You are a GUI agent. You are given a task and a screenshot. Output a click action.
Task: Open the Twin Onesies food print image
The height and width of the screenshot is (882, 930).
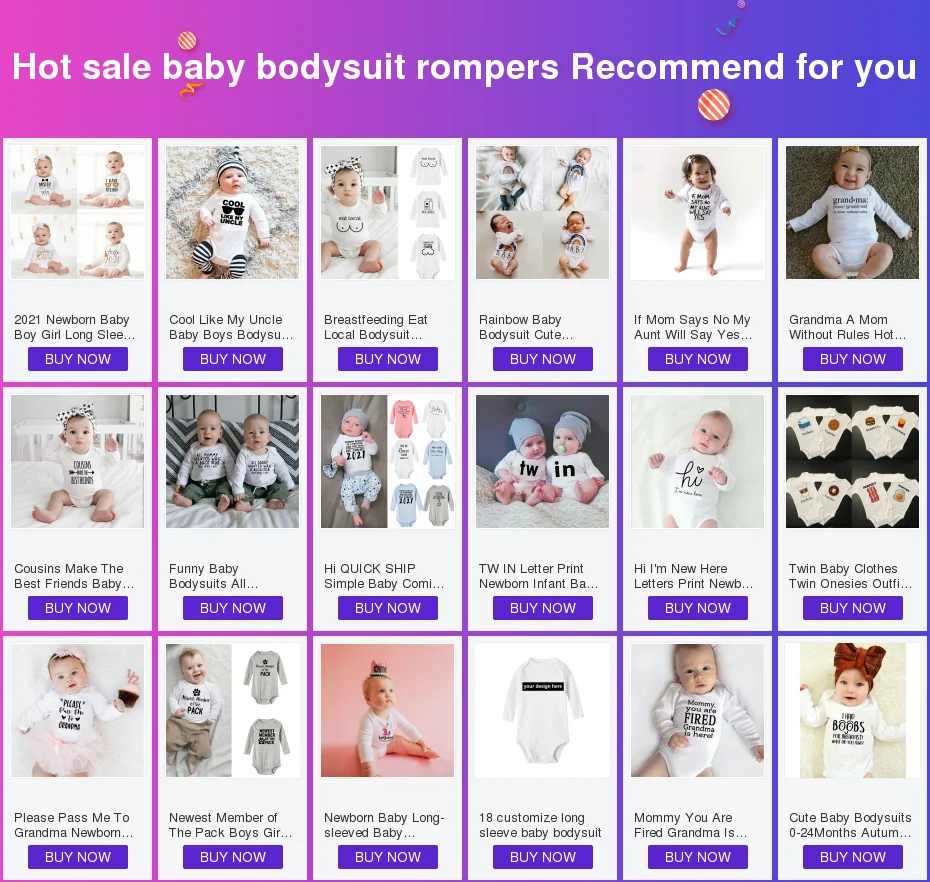[x=852, y=461]
